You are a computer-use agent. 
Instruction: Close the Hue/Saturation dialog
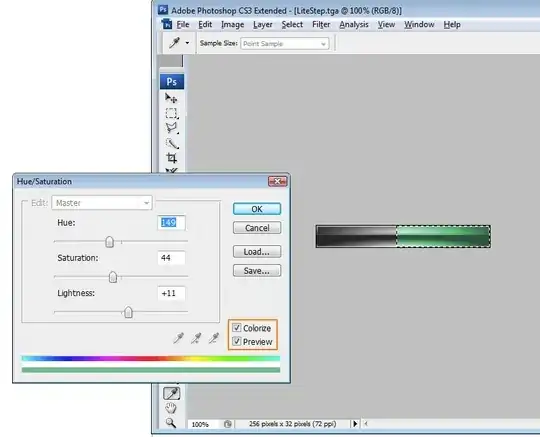click(x=278, y=181)
